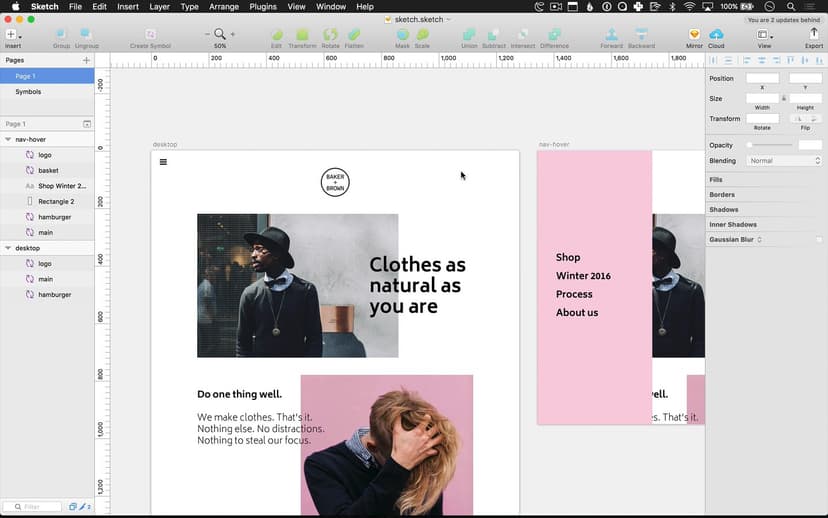
Task: Click the Insert tool in toolbar
Action: click(x=12, y=36)
